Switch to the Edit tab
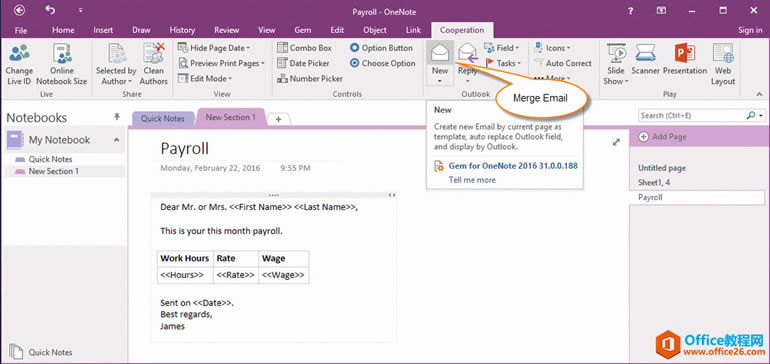 [337, 30]
